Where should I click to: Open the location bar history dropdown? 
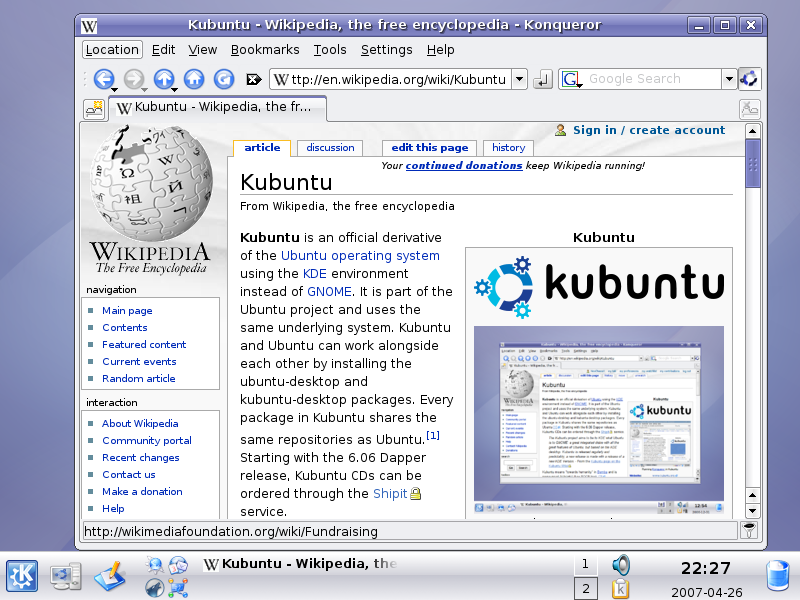click(x=521, y=78)
